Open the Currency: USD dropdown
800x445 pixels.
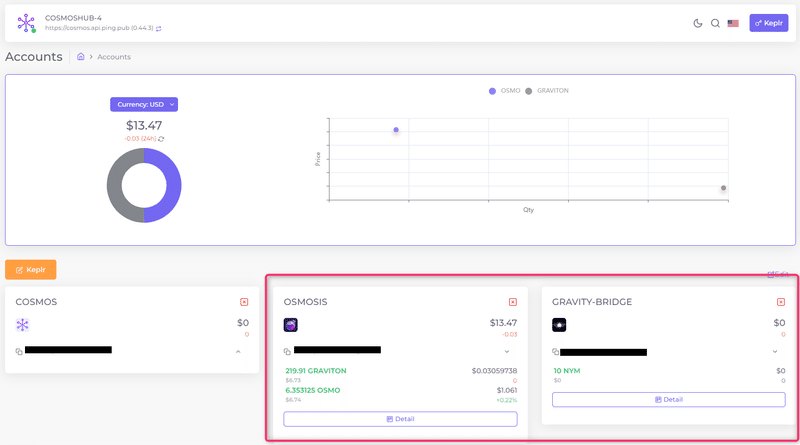tap(144, 104)
